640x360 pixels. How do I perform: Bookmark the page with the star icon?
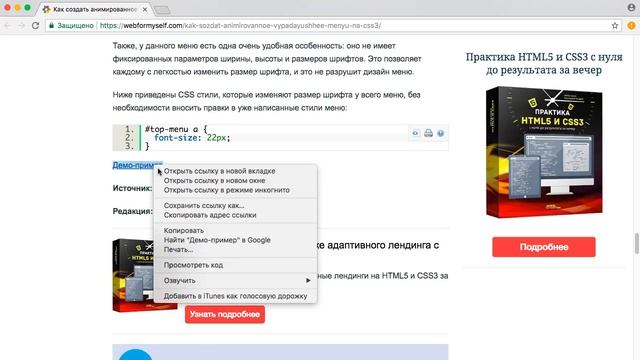coord(615,25)
